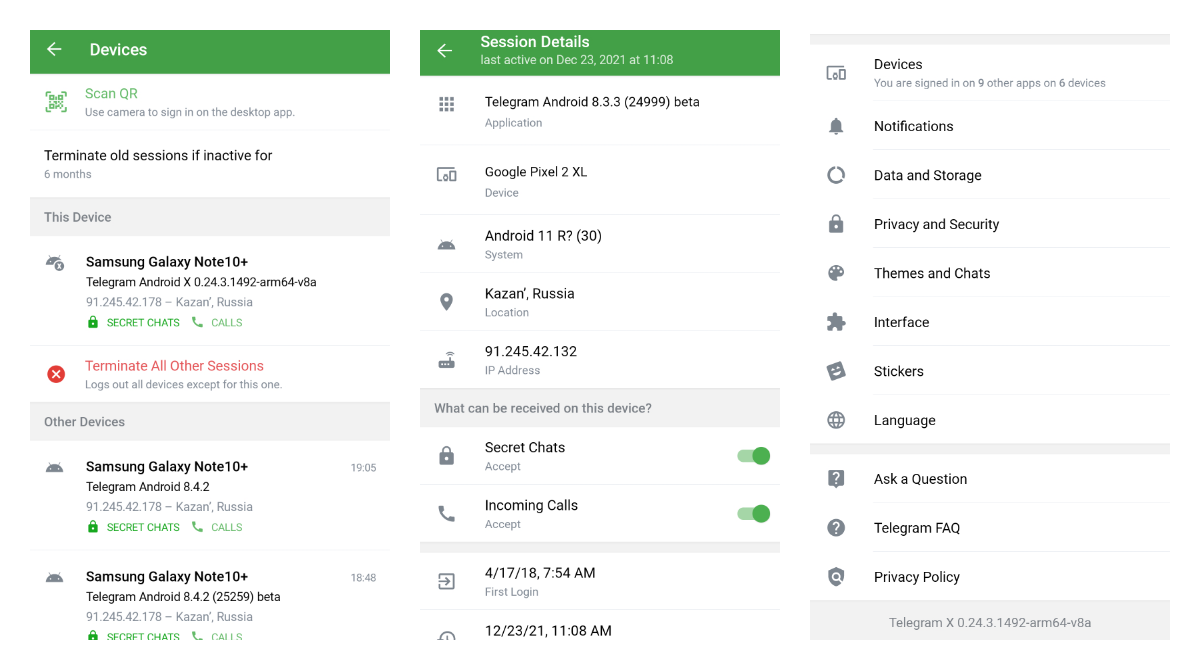The width and height of the screenshot is (1200, 670).
Task: Open Telegram FAQ
Action: [x=990, y=528]
